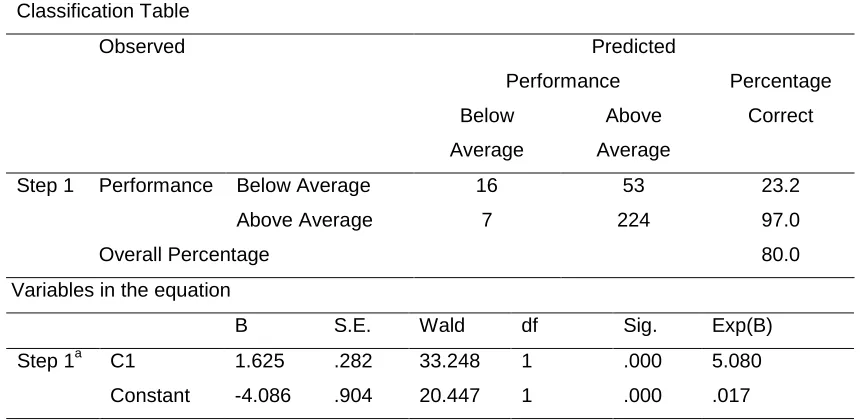Click the Wald column header
This screenshot has width=860, height=420.
pyautogui.click(x=442, y=326)
